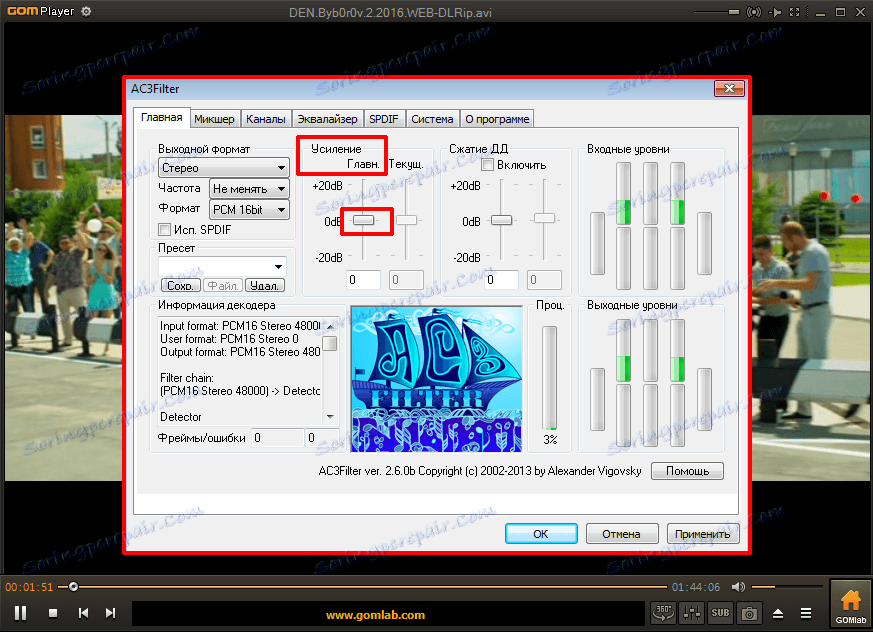Image resolution: width=873 pixels, height=632 pixels.
Task: Click the second Сжатие ДД slider handle
Action: (x=544, y=218)
